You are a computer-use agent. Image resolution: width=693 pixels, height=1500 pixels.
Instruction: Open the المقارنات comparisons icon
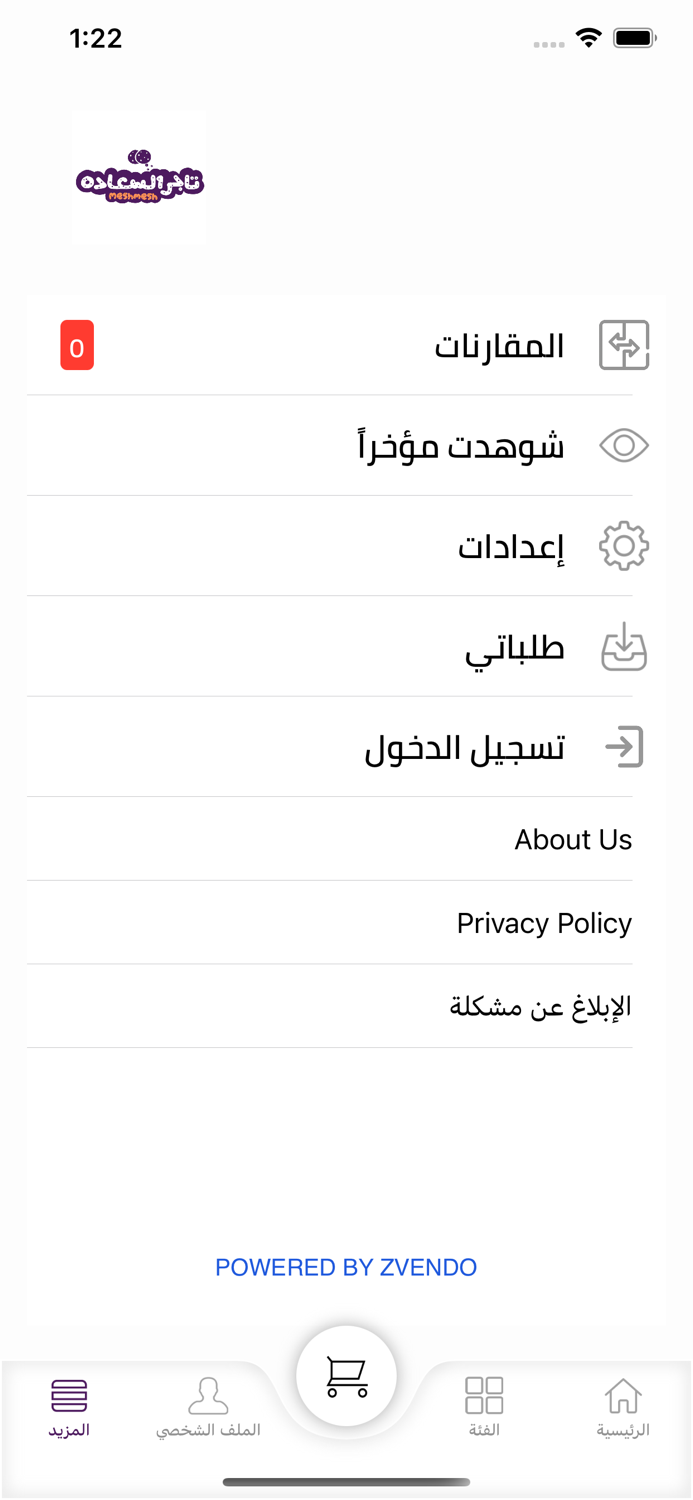(622, 345)
